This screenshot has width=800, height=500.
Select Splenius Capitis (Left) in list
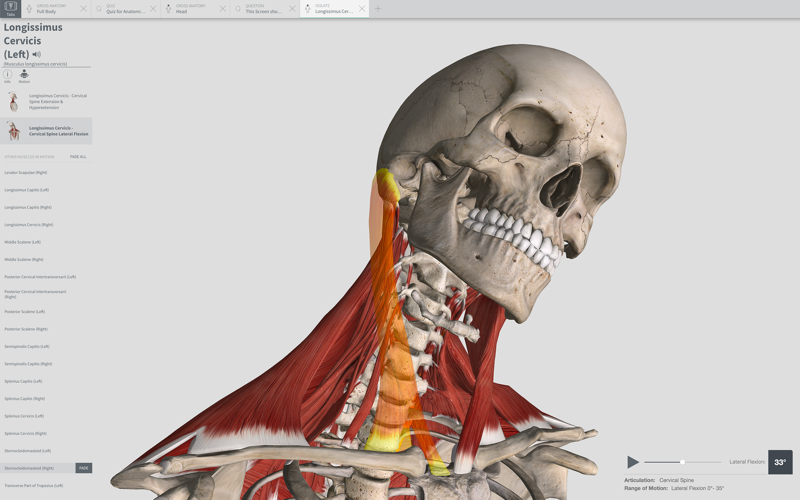(23, 381)
